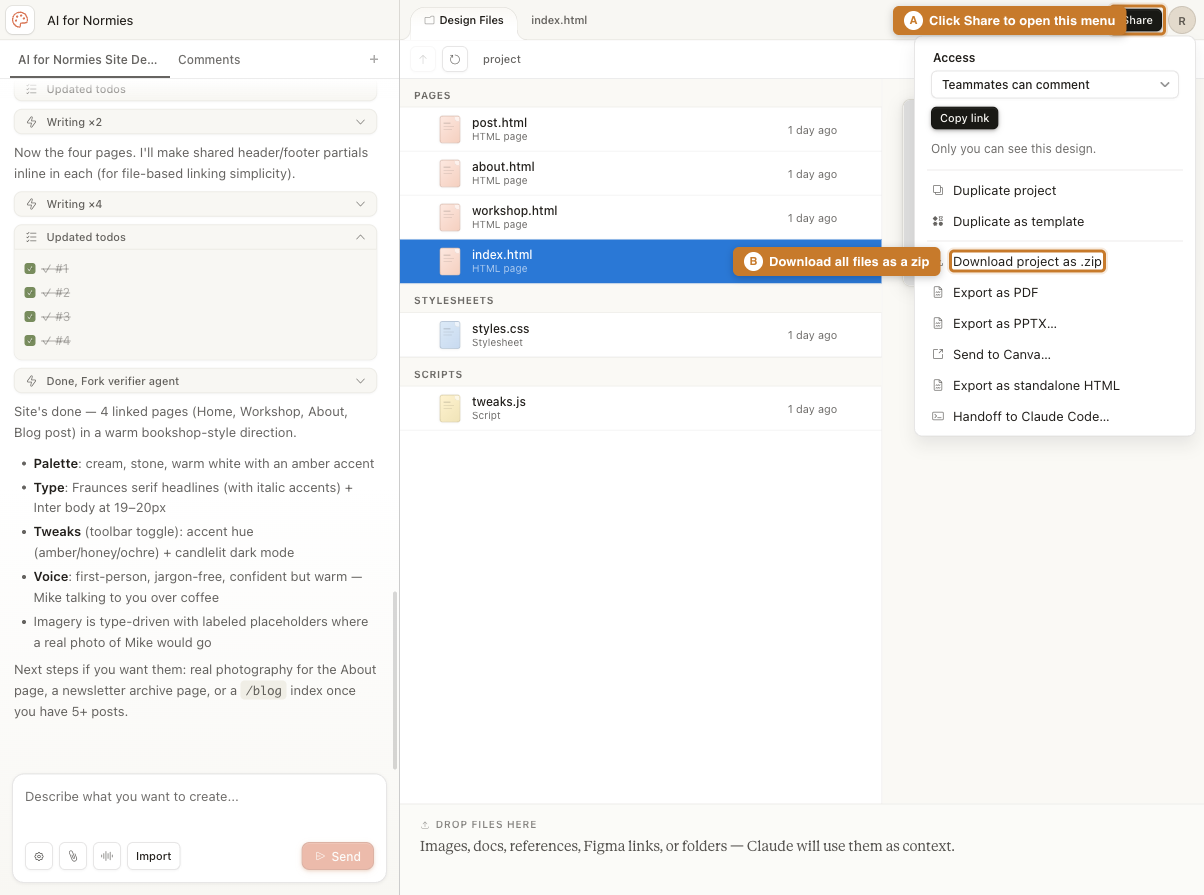Open settings gear in the chat input
The image size is (1204, 895).
[x=38, y=856]
